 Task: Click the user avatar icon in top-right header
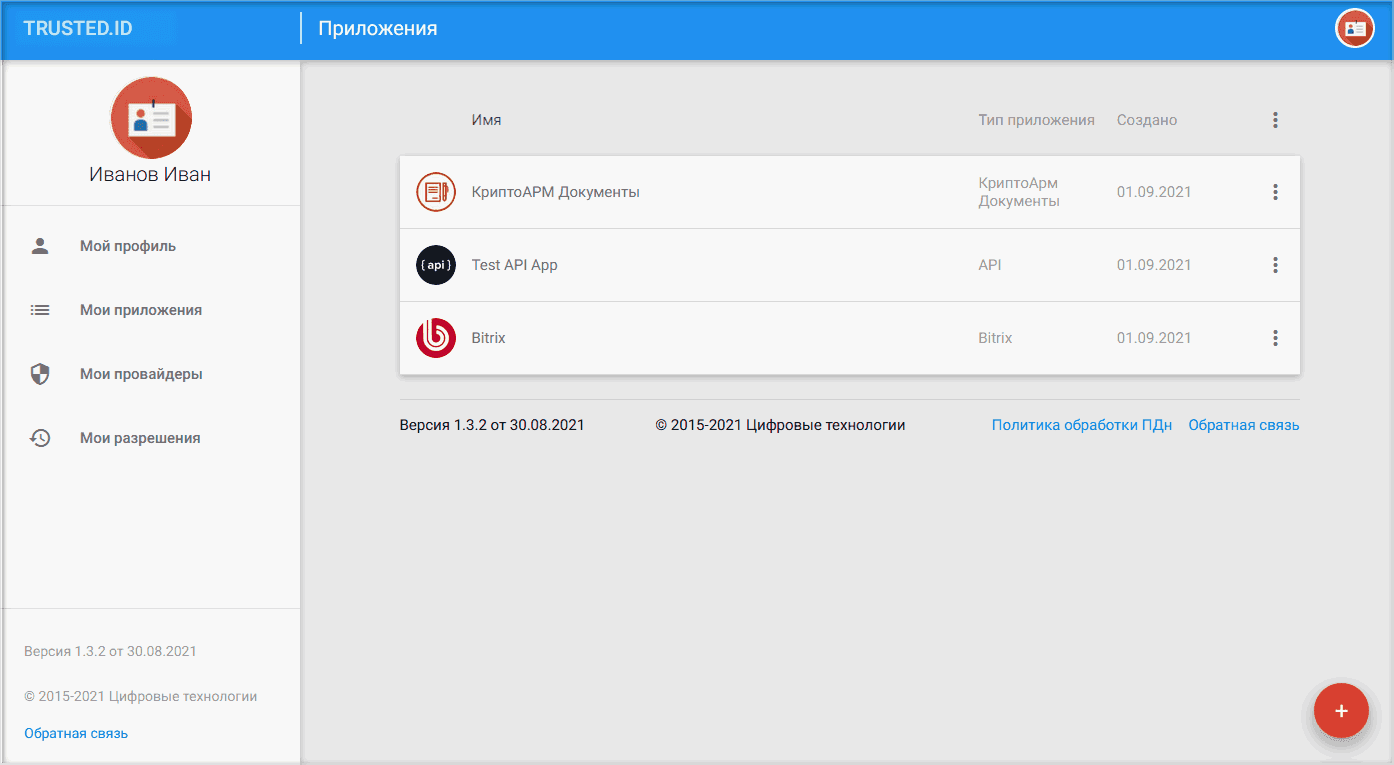click(1355, 28)
